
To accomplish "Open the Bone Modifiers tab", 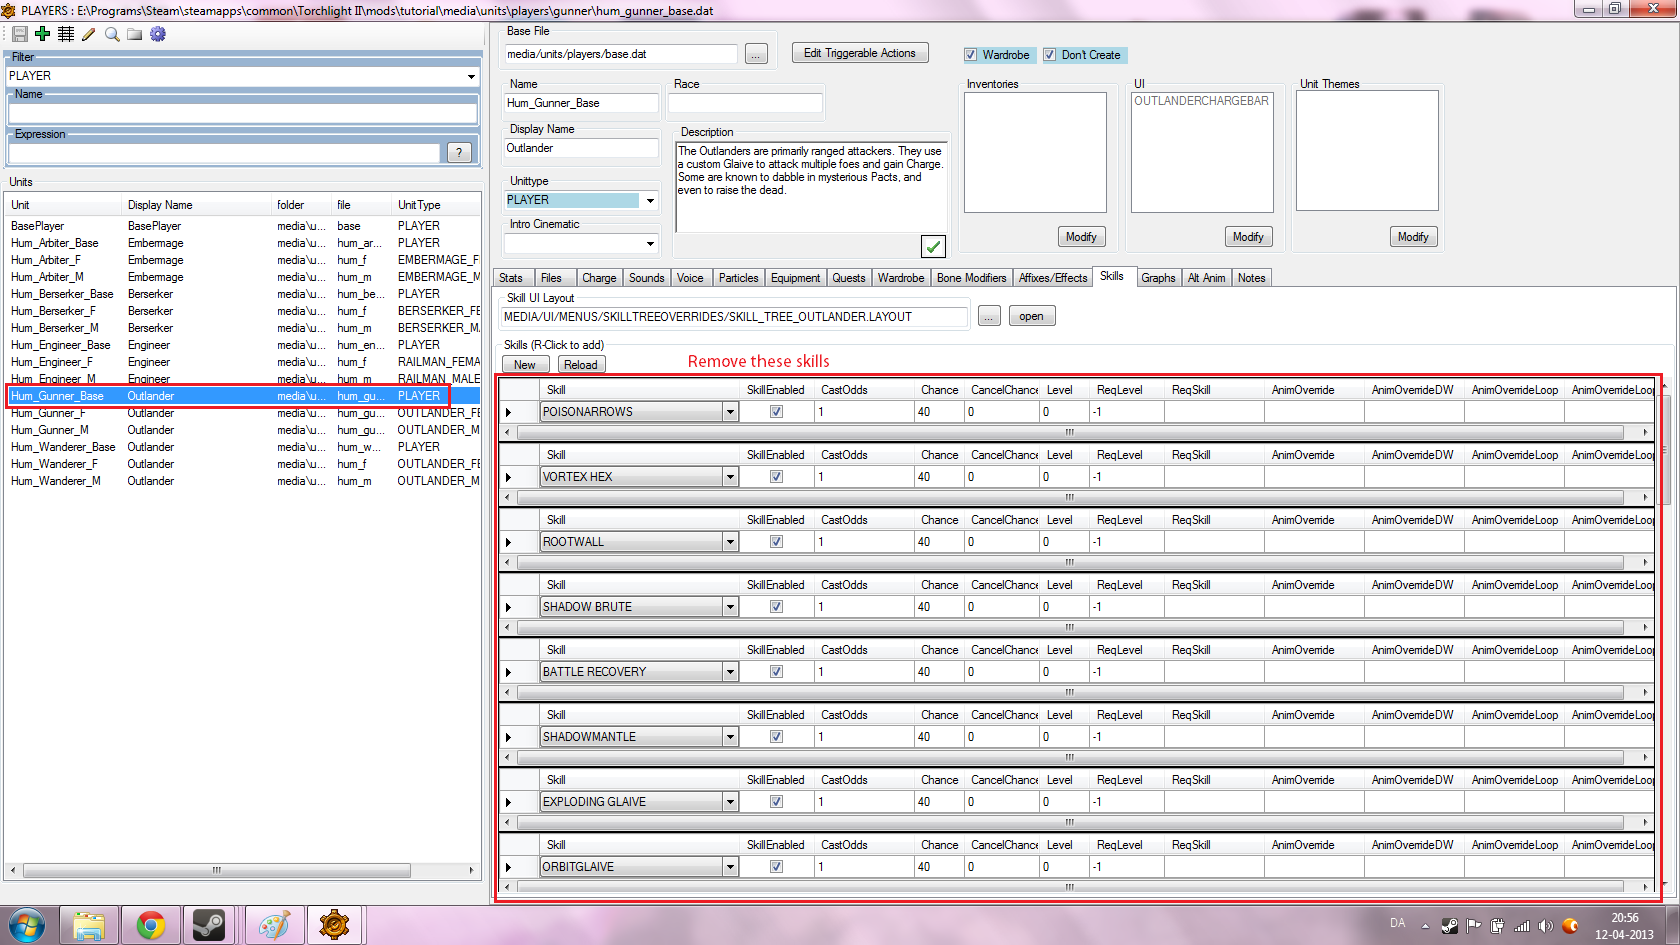I will click(x=971, y=278).
